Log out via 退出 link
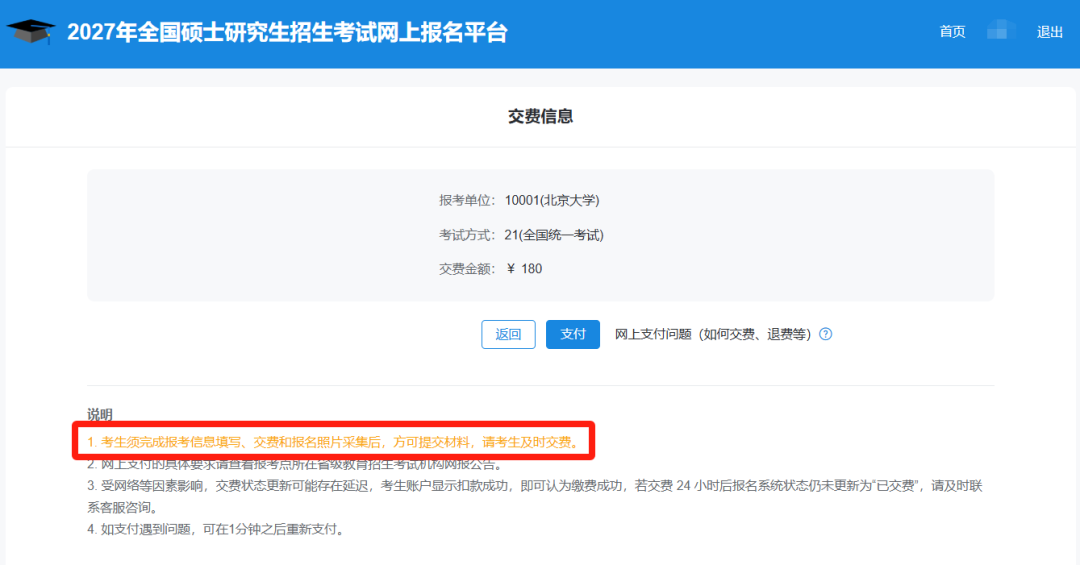The image size is (1080, 565). tap(1050, 32)
